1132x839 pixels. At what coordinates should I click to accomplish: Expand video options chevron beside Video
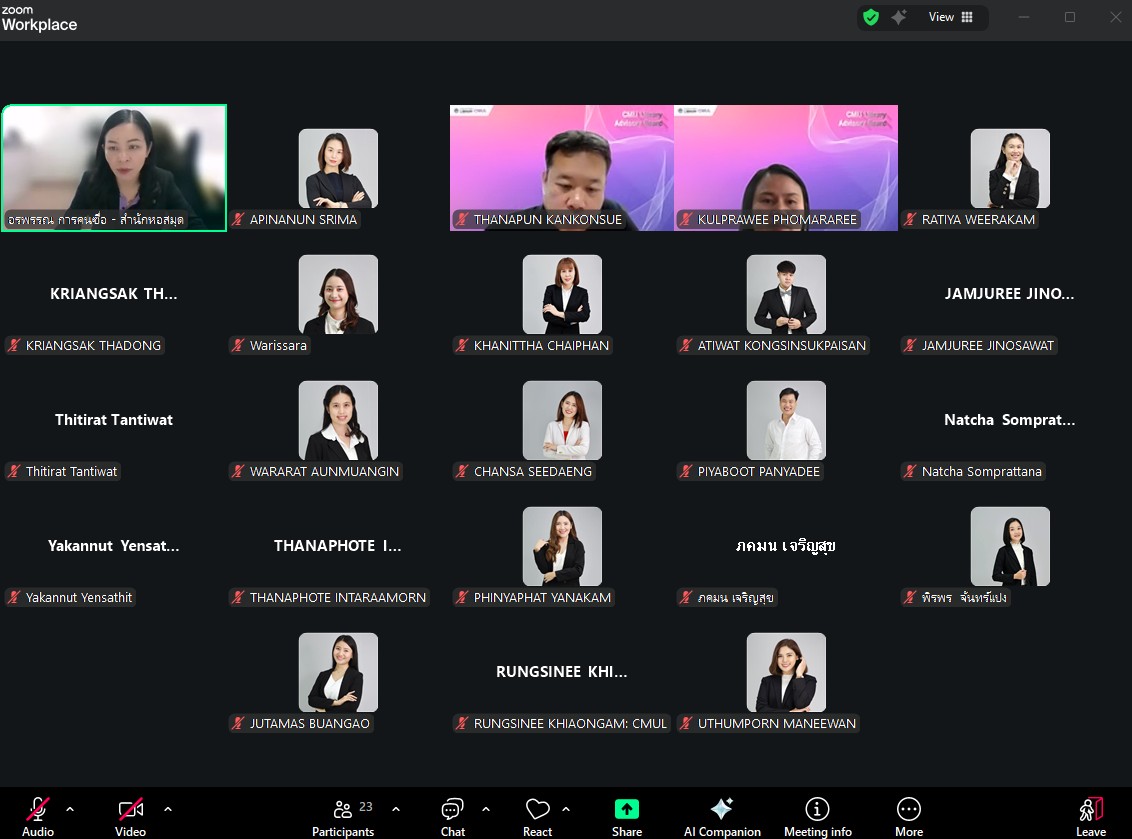point(168,808)
